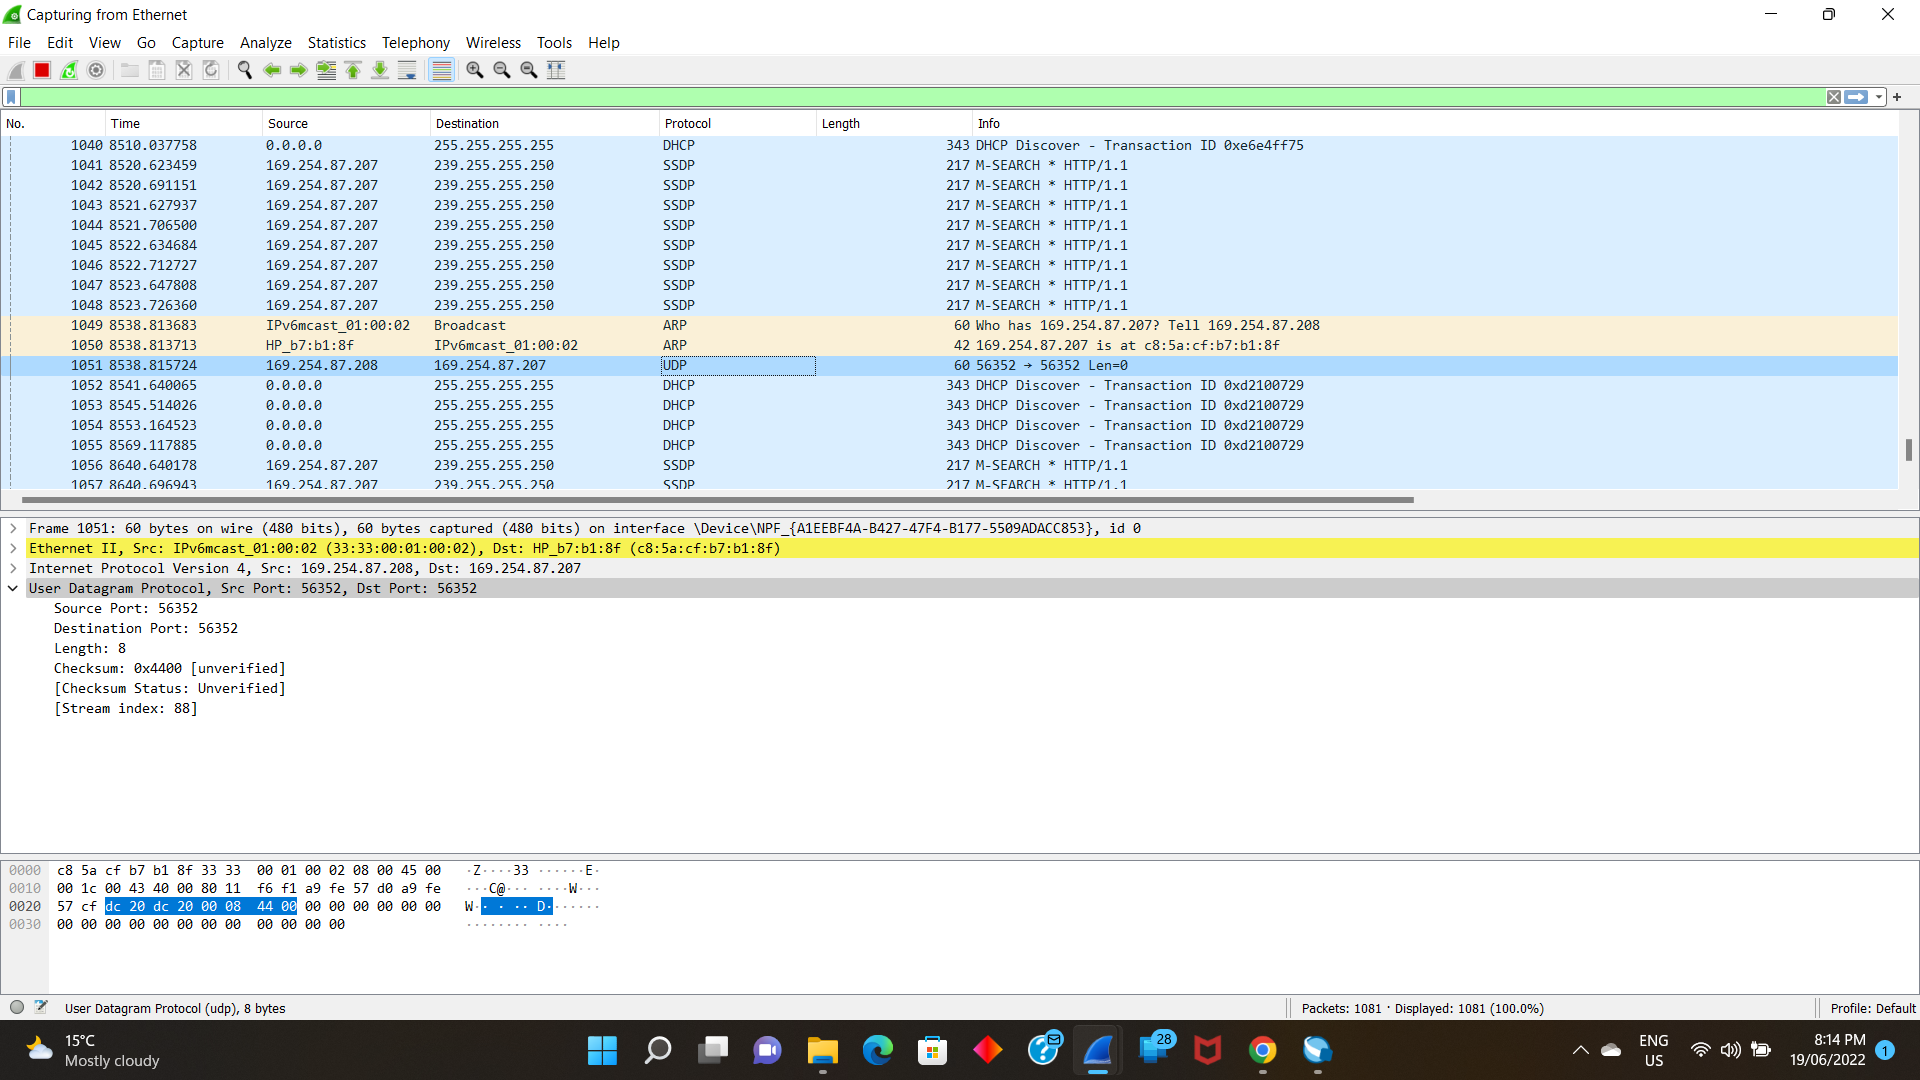Zoom in on packet text

point(475,70)
